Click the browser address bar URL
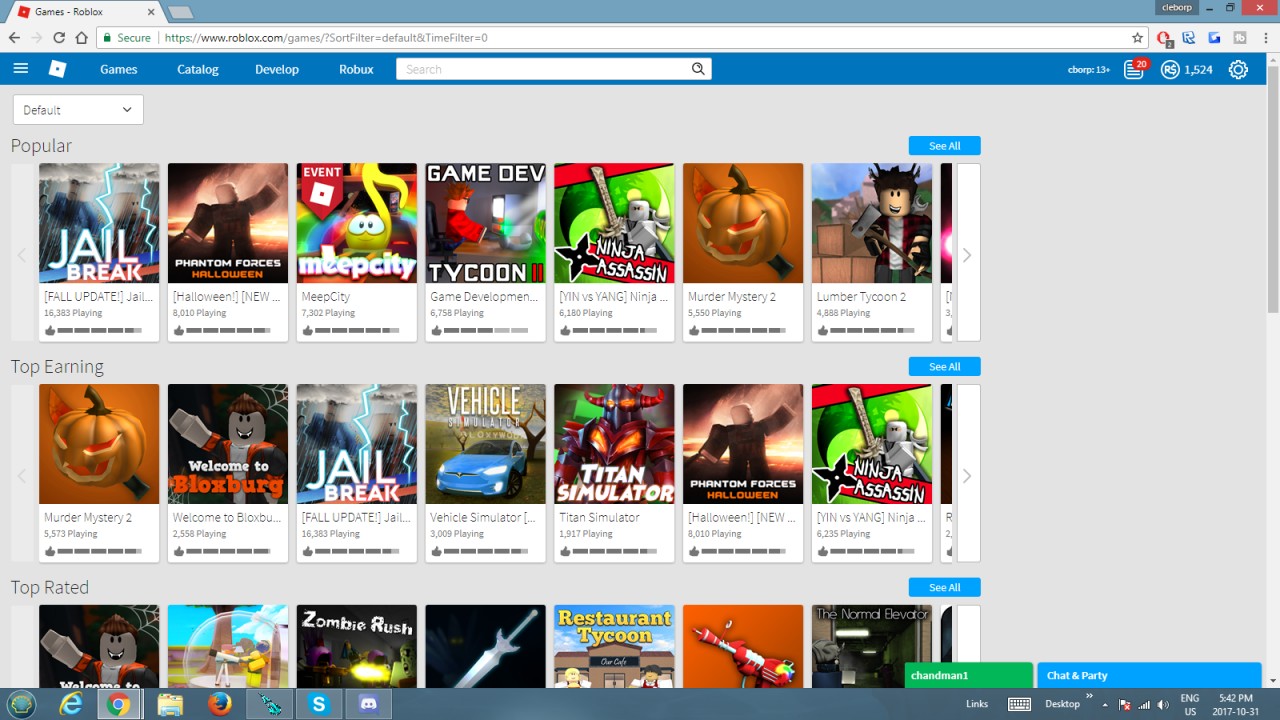1280x720 pixels. [x=326, y=38]
